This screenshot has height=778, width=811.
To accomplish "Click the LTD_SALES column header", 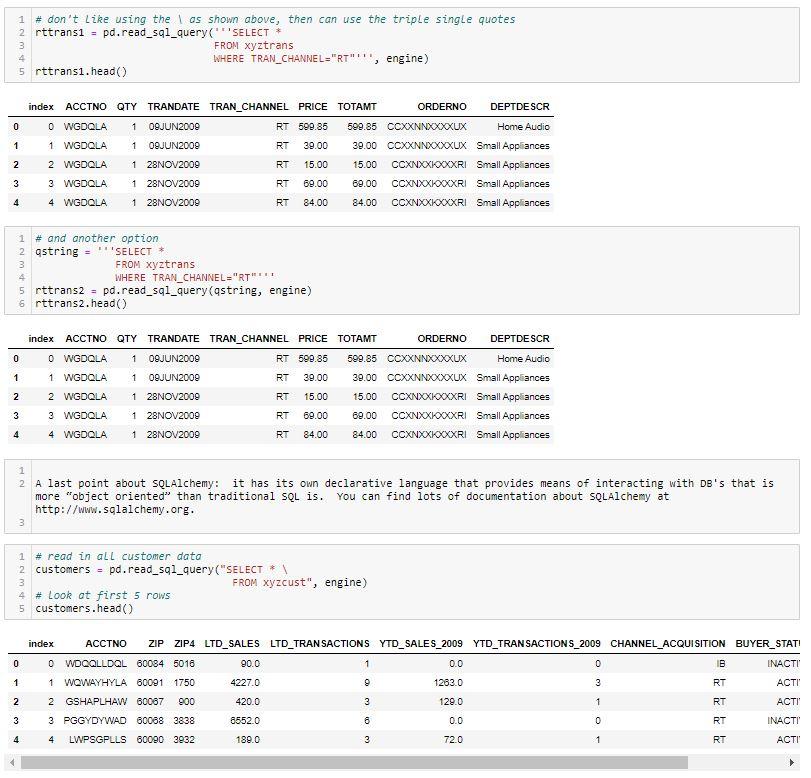I will click(232, 644).
